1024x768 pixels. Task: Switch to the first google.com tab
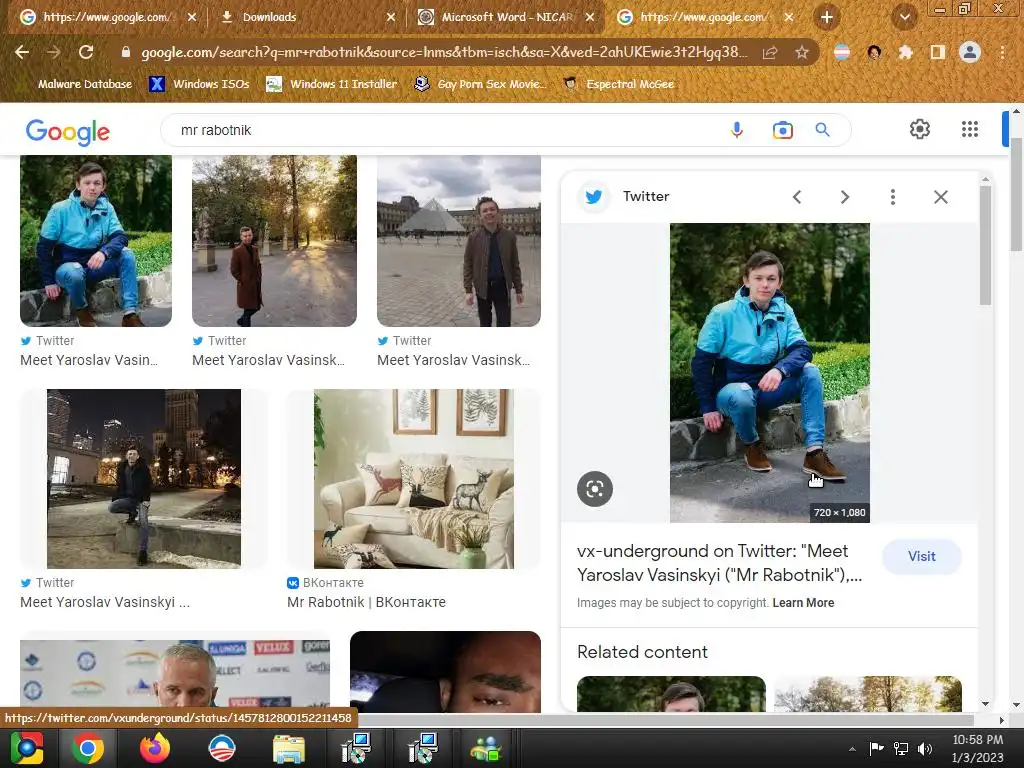point(108,17)
